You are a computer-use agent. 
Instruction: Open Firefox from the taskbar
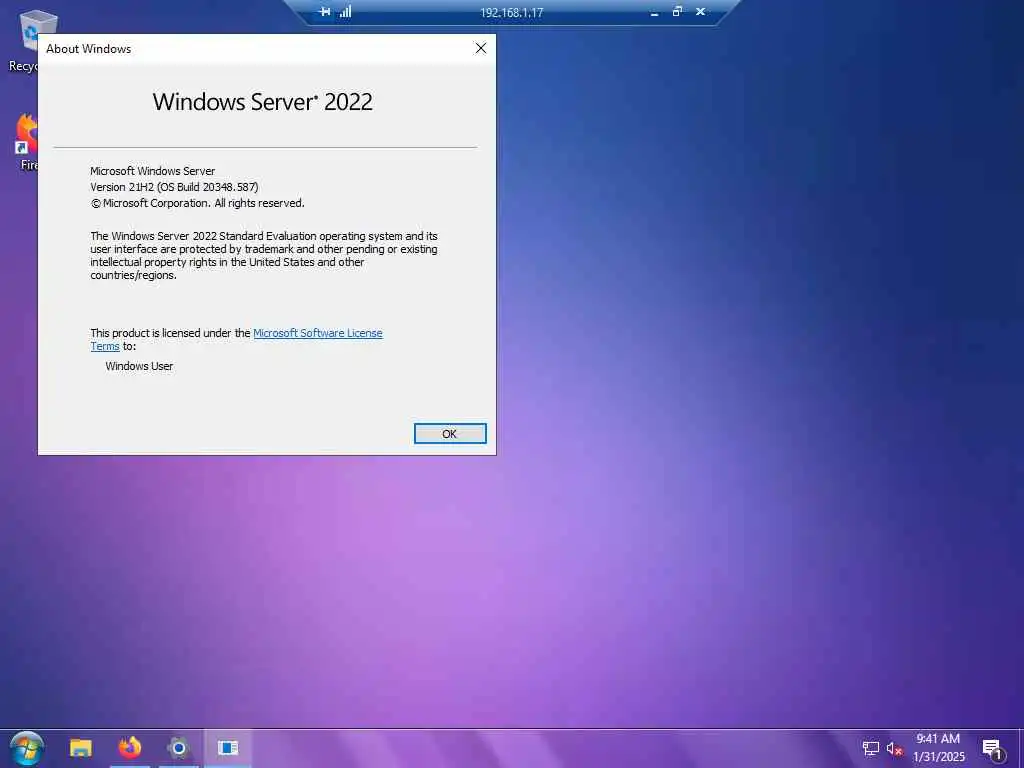click(130, 748)
